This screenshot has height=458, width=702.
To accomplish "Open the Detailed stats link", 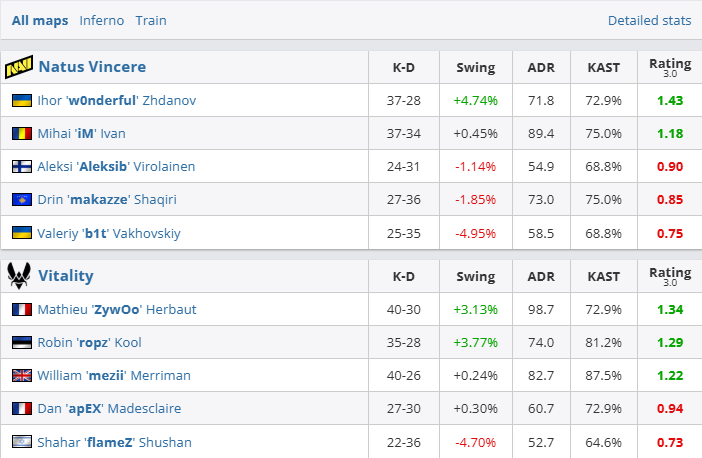I will [x=649, y=20].
